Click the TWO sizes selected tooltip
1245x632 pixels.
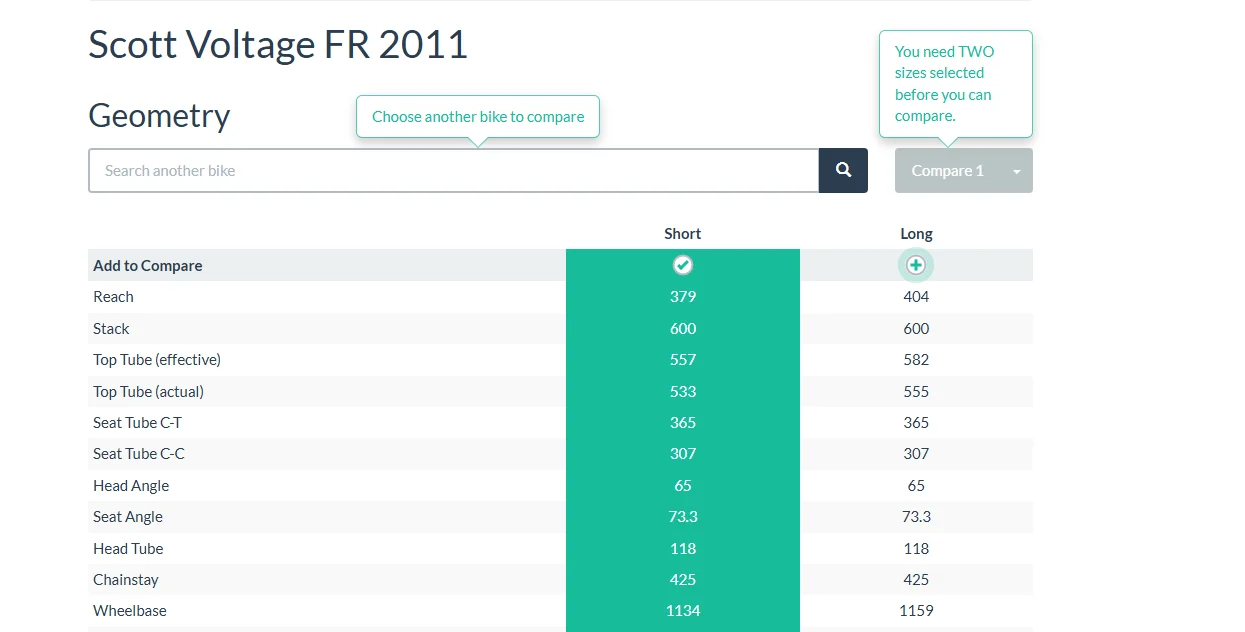coord(956,84)
